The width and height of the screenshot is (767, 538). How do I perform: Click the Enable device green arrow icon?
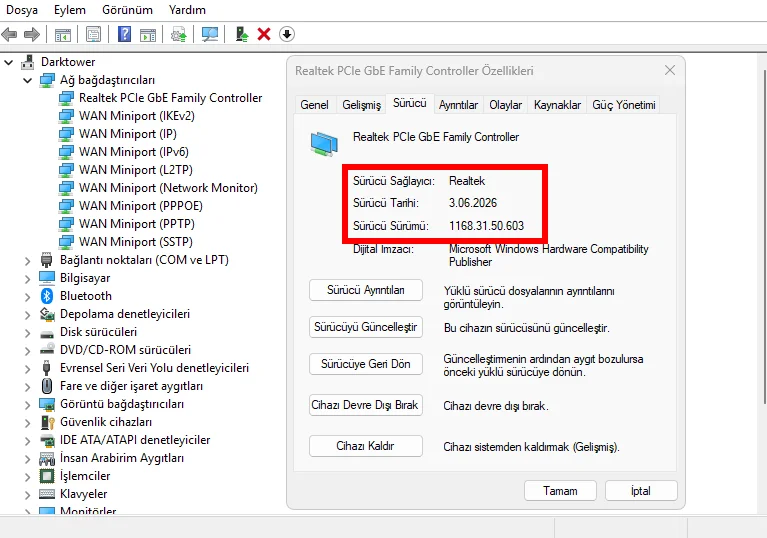[242, 34]
